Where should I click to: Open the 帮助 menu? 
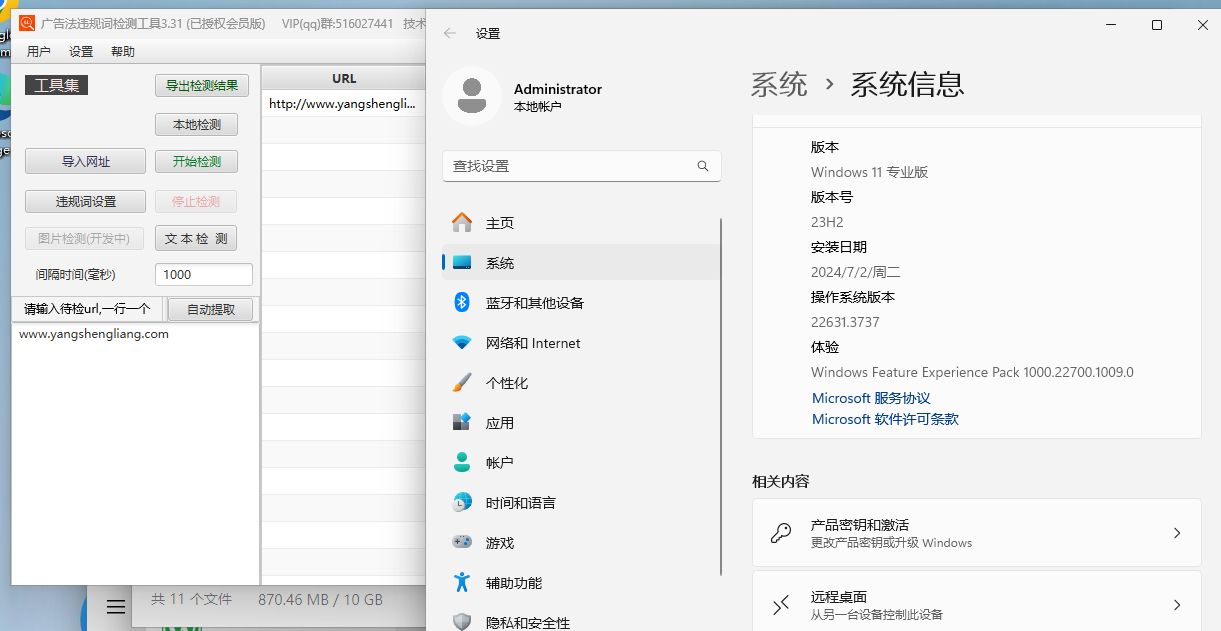pos(123,52)
